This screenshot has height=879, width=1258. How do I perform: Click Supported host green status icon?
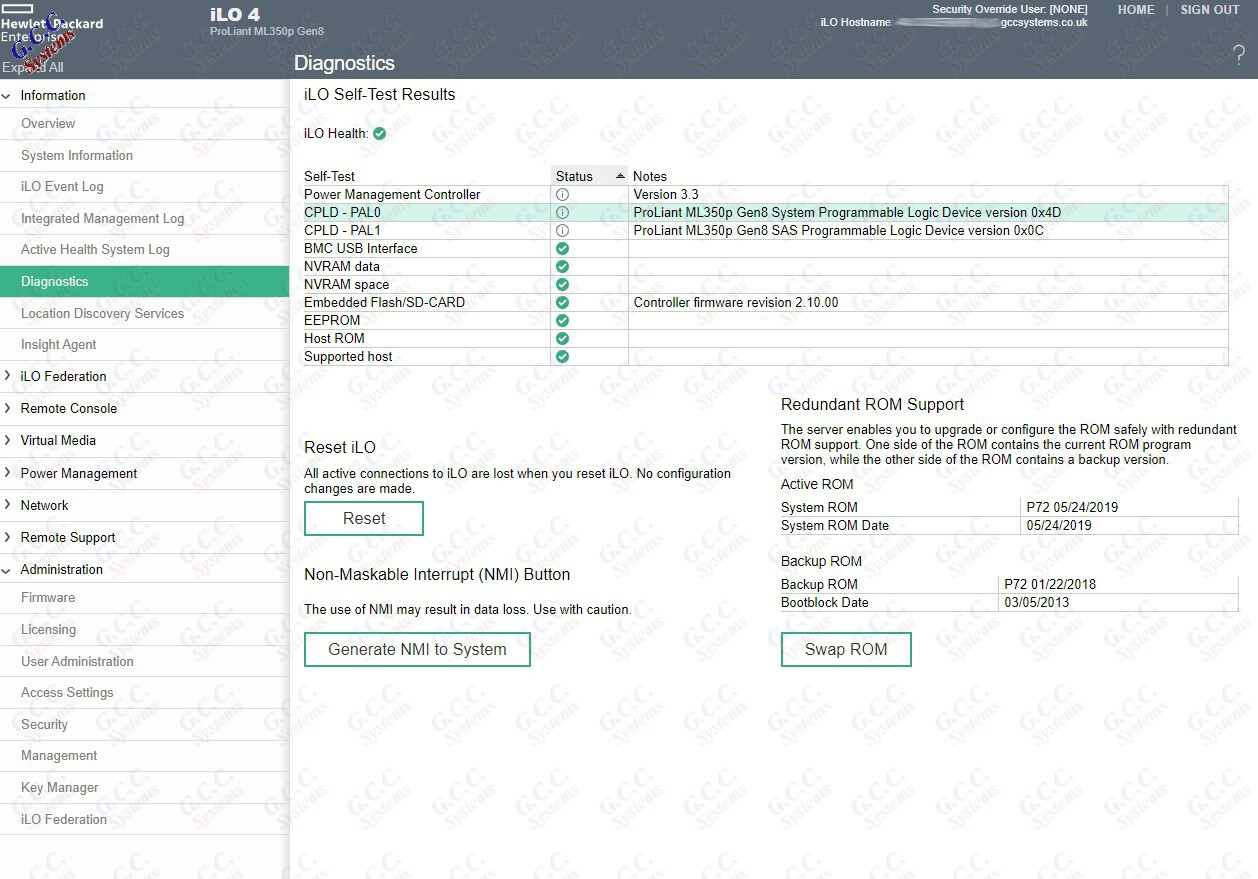[562, 357]
